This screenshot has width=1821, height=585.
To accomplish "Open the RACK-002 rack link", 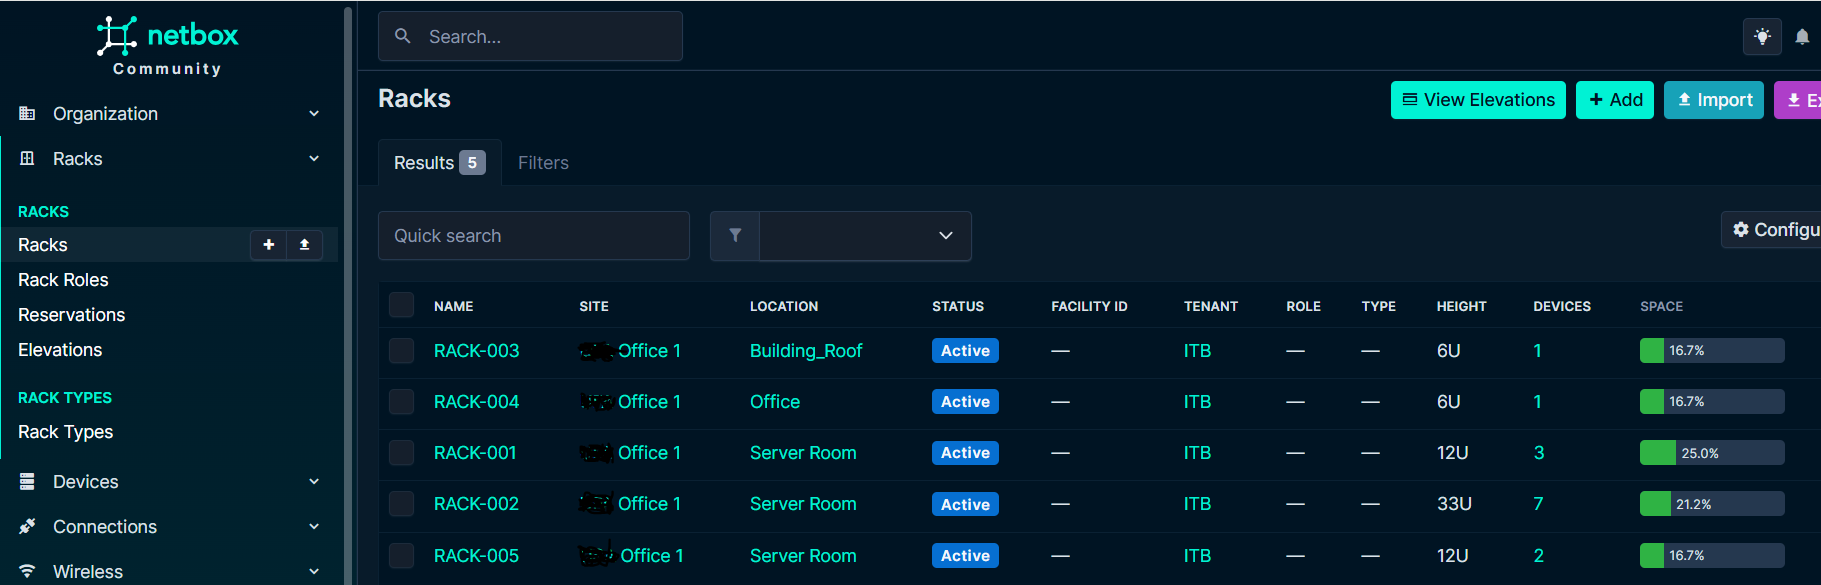I will click(x=476, y=504).
